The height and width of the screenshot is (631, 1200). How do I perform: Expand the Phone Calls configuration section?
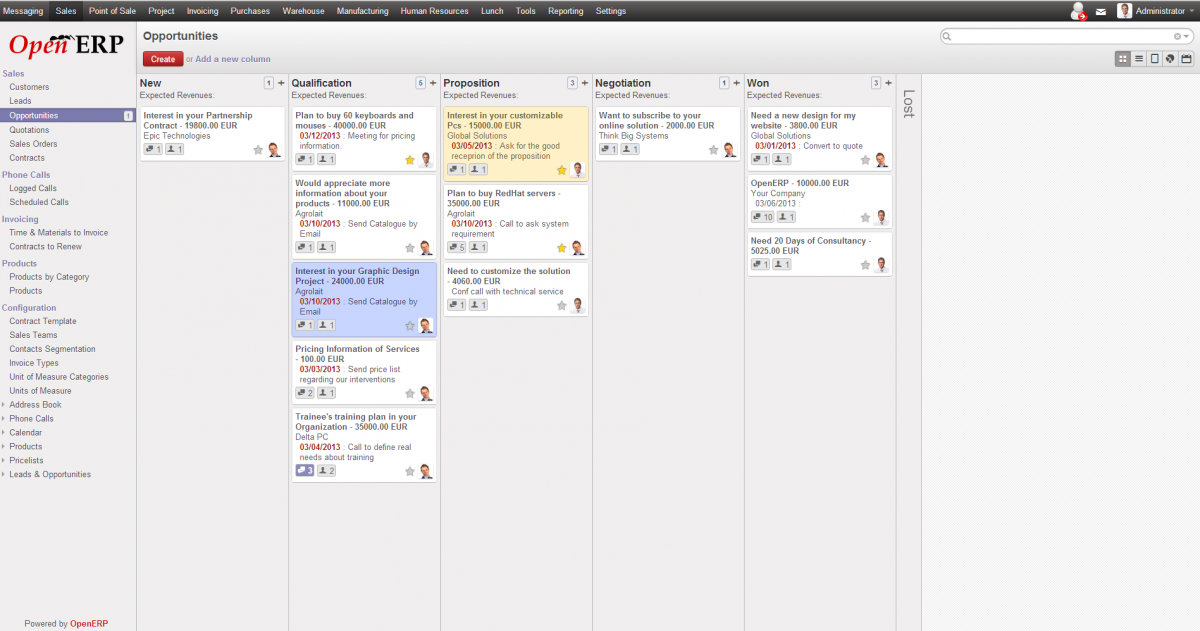click(x=31, y=419)
